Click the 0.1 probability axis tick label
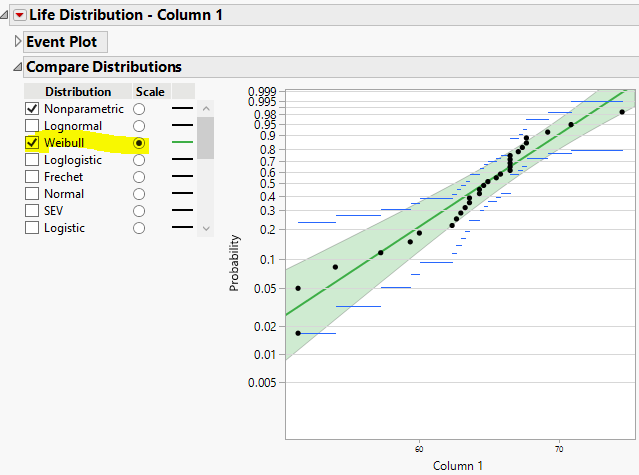Viewport: 639px width, 475px height. point(268,259)
